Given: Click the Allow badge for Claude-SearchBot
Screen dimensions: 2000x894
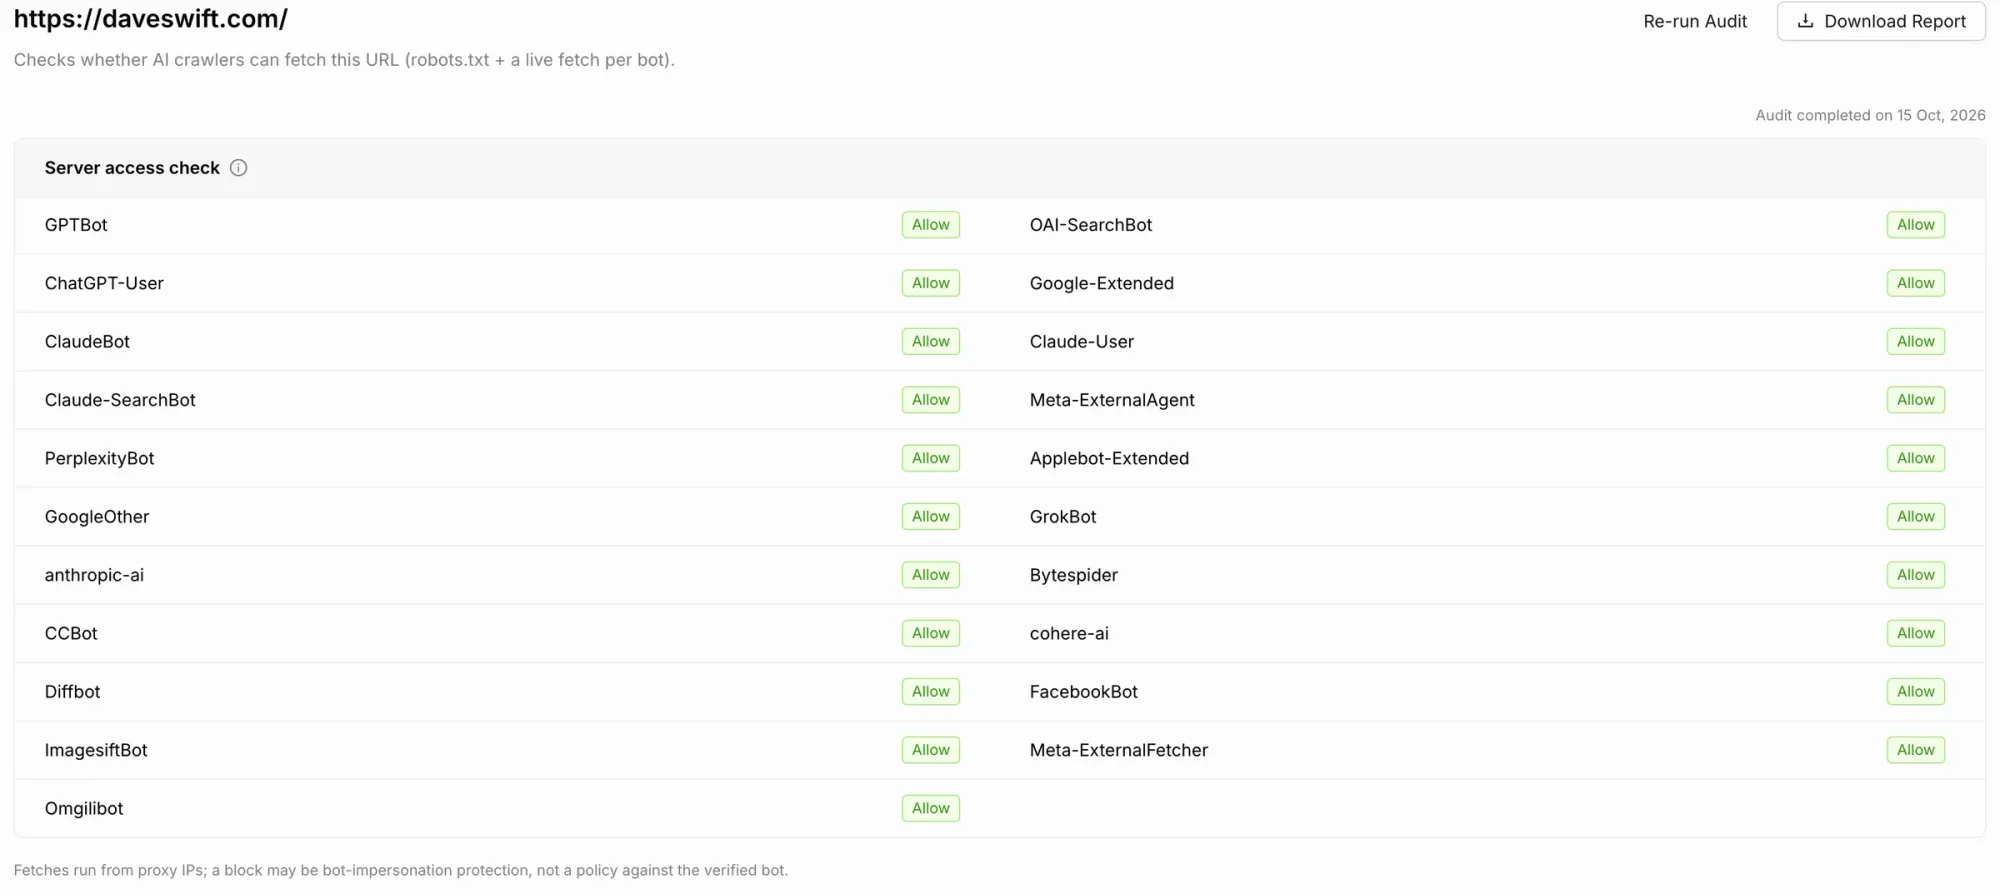Looking at the screenshot, I should coord(931,400).
